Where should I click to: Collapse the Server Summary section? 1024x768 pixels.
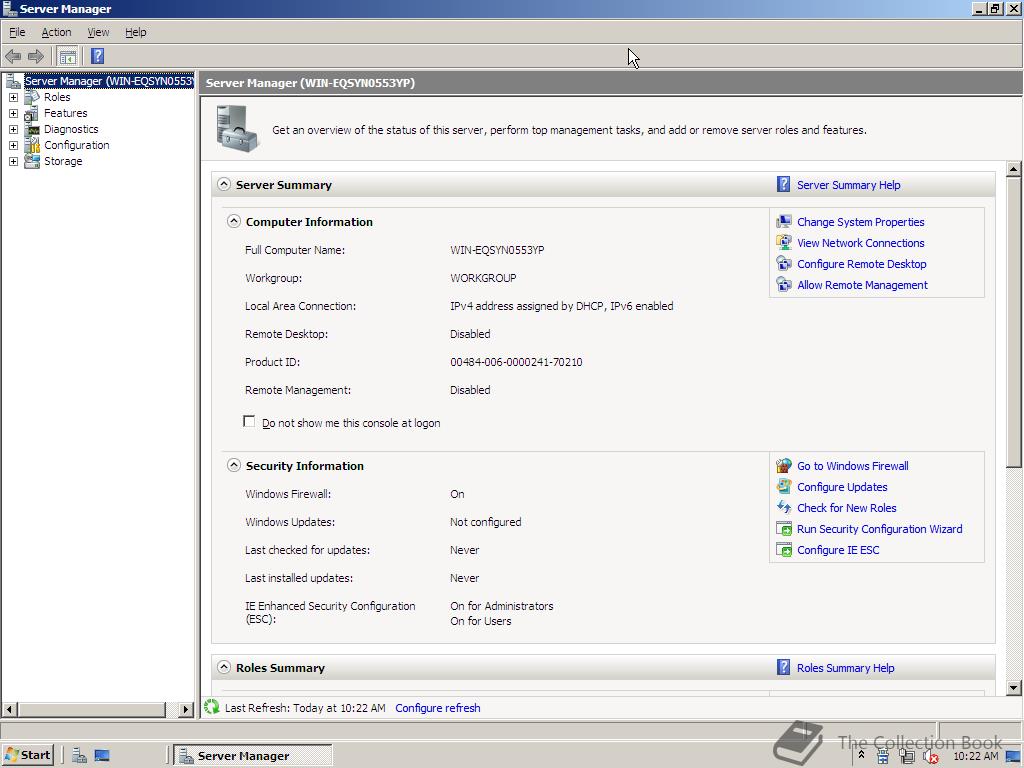tap(224, 184)
